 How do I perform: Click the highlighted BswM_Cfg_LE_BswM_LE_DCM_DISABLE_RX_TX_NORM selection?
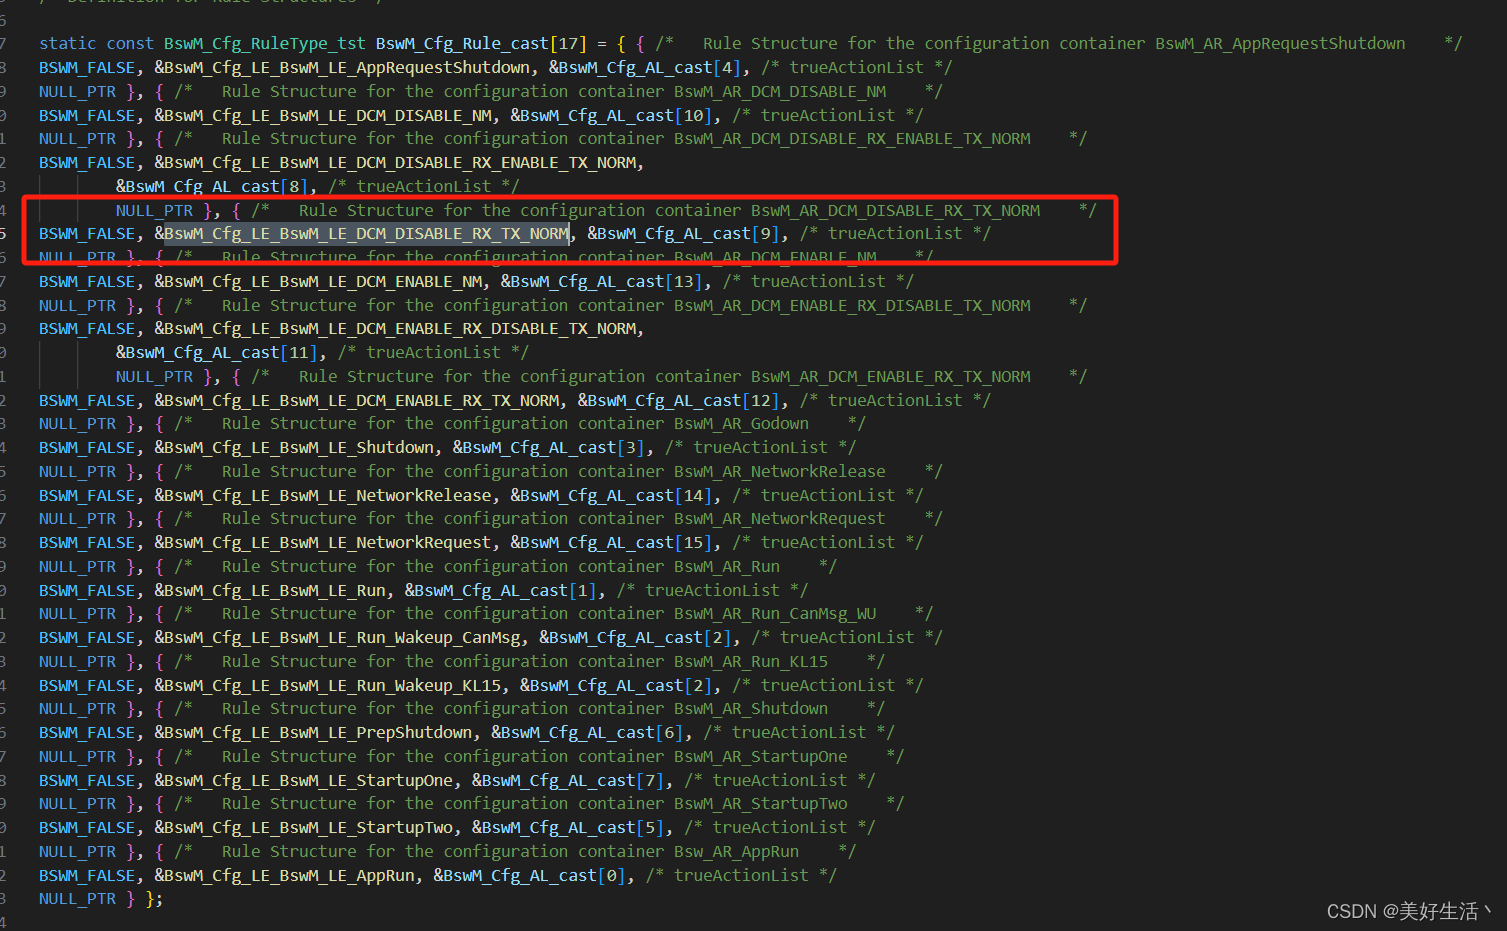click(x=366, y=233)
